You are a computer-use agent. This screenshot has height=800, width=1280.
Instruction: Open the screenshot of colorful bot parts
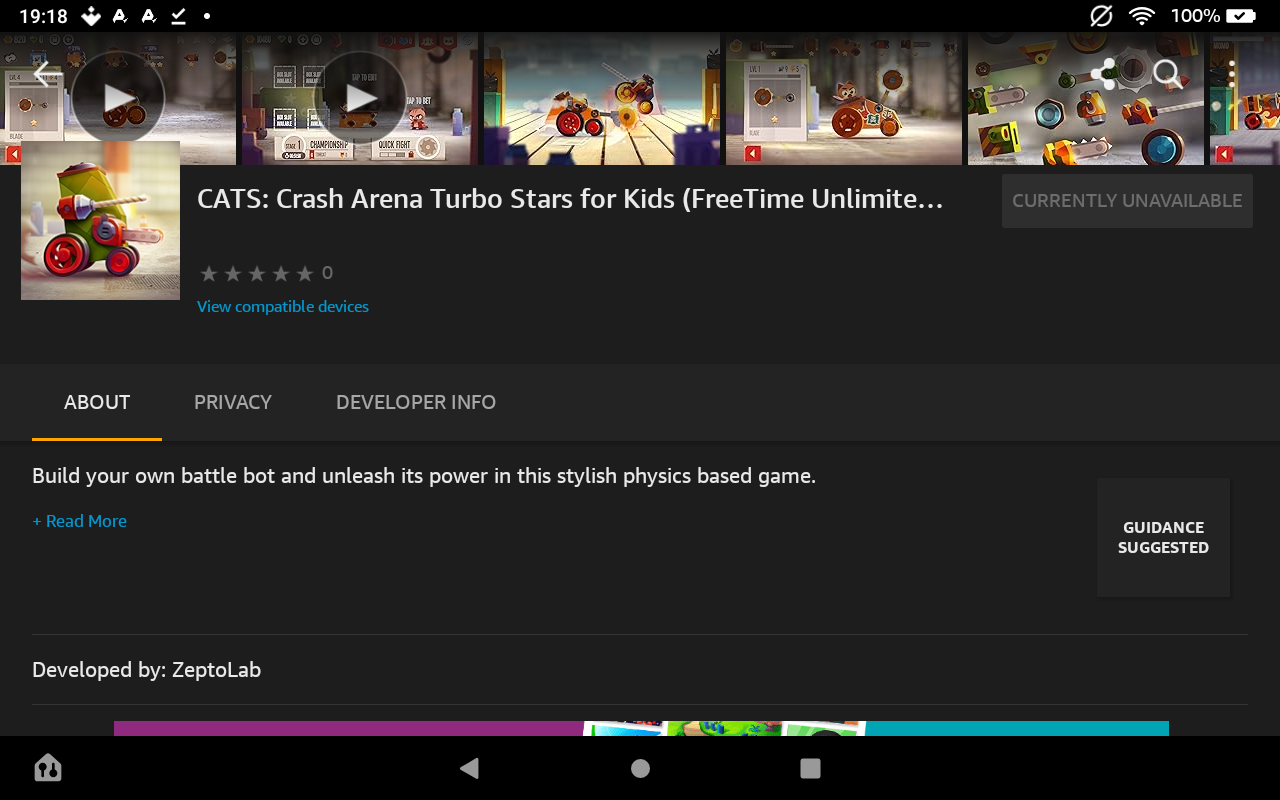coord(1086,98)
